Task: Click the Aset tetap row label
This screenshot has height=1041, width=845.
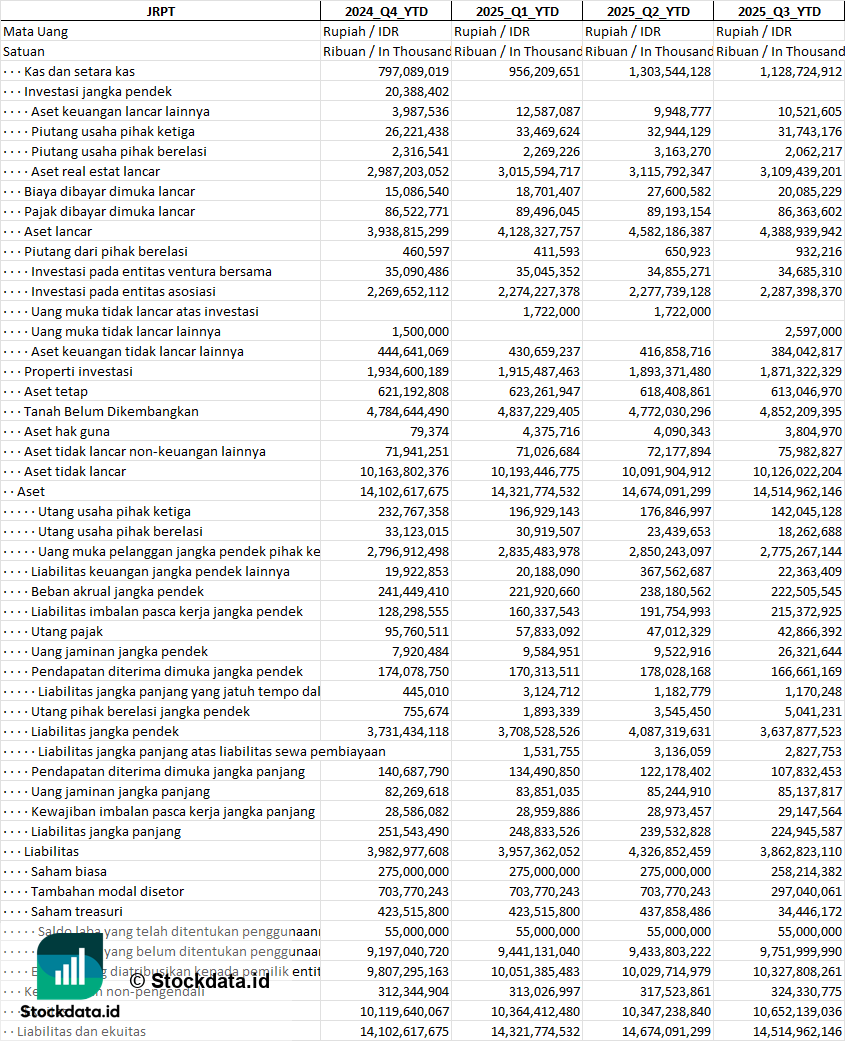Action: click(x=56, y=391)
